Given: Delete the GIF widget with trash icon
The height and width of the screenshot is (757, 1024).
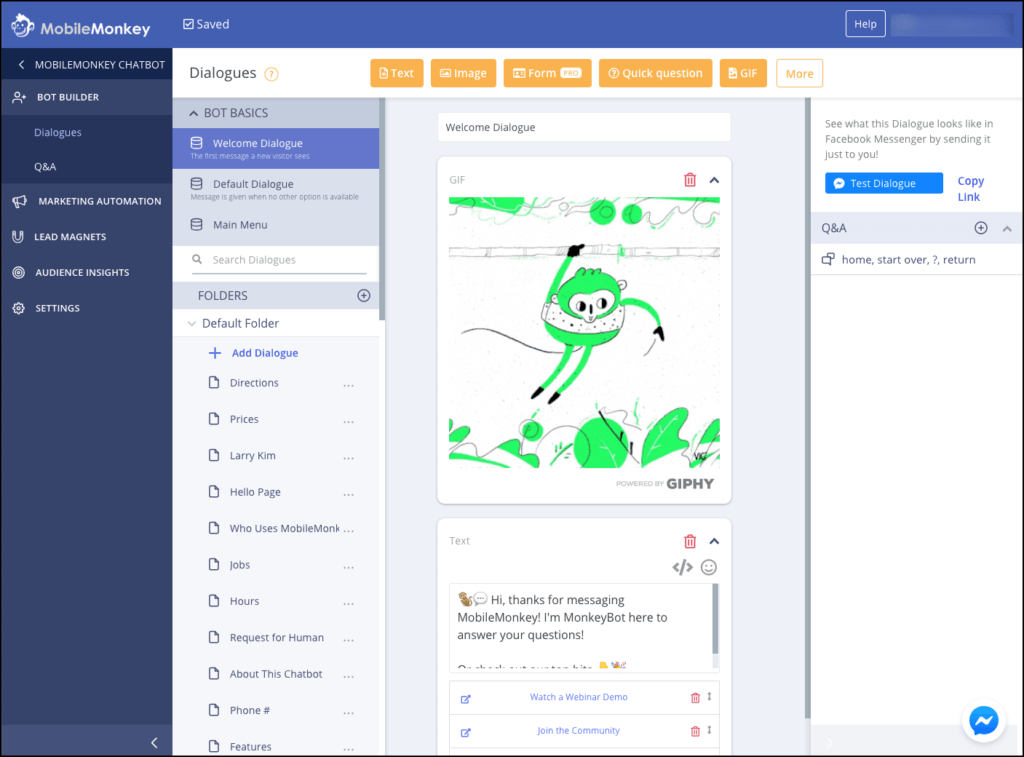Looking at the screenshot, I should (x=689, y=180).
